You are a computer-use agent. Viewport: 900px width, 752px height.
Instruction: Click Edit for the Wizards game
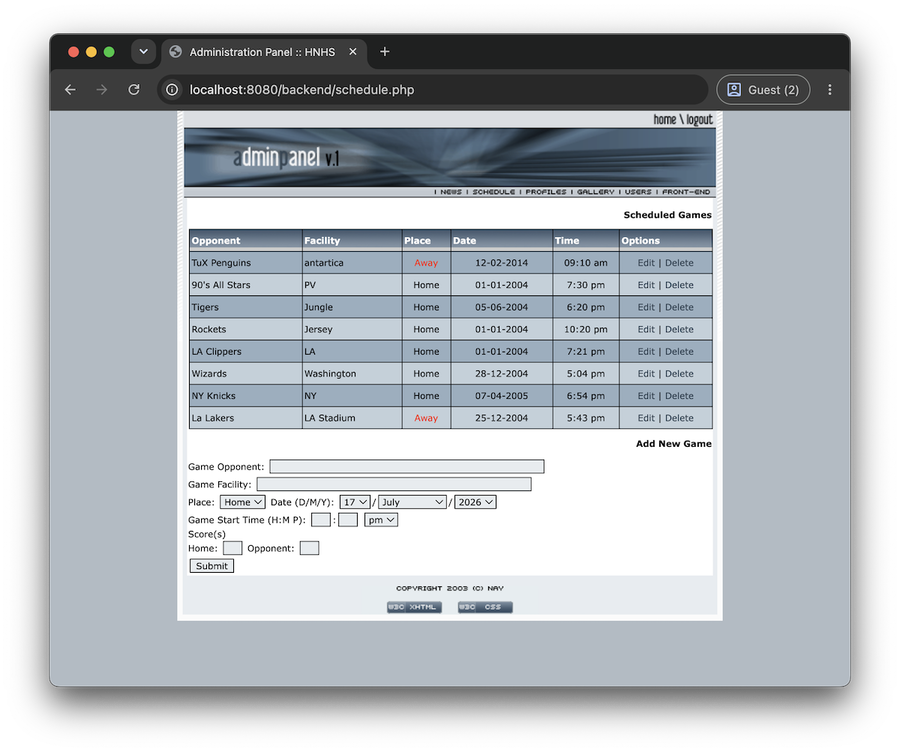click(x=646, y=374)
